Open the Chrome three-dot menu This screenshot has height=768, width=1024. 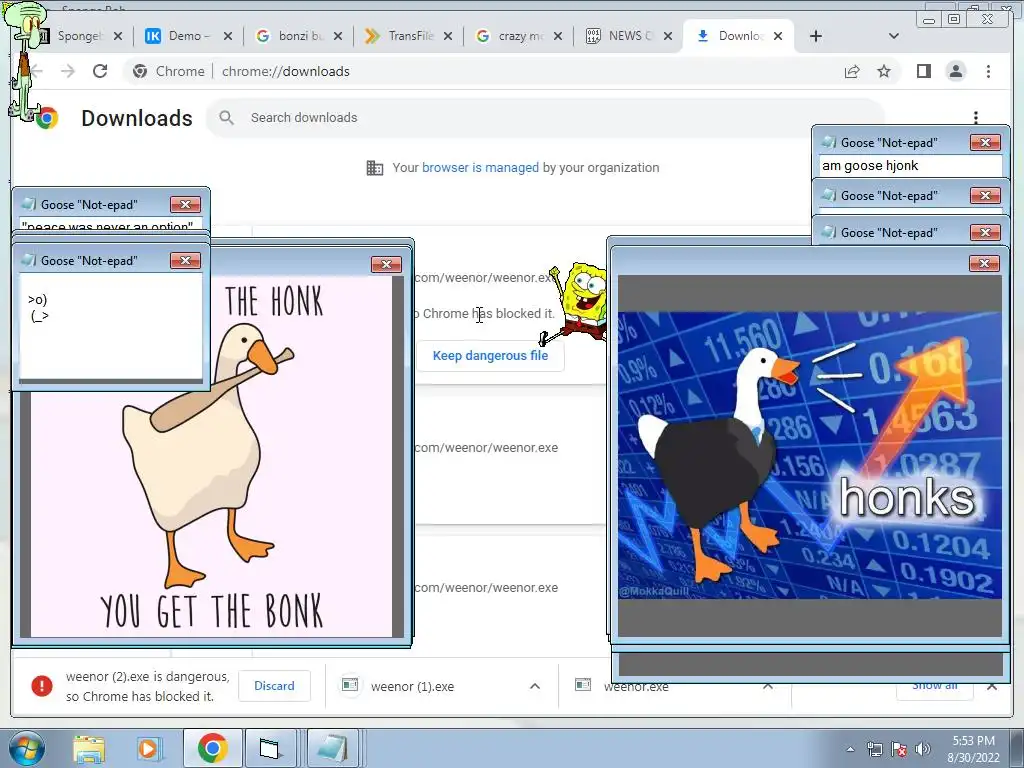click(x=988, y=71)
